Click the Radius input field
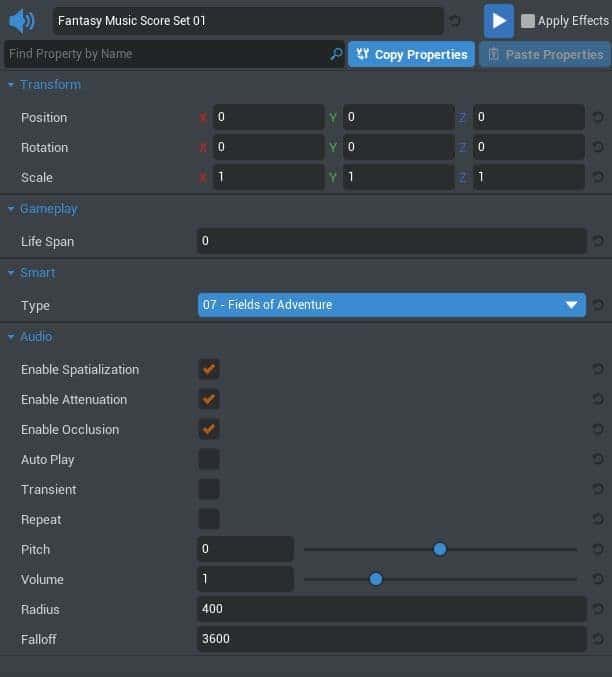612x677 pixels. click(391, 609)
